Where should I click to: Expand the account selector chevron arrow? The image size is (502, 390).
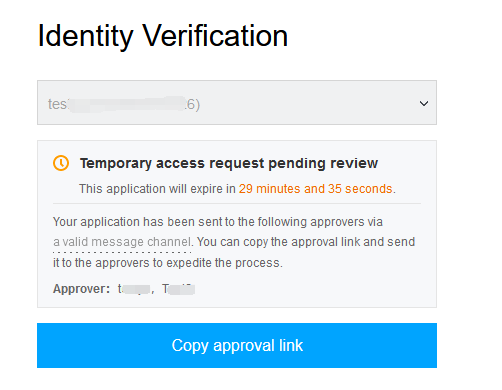[424, 103]
